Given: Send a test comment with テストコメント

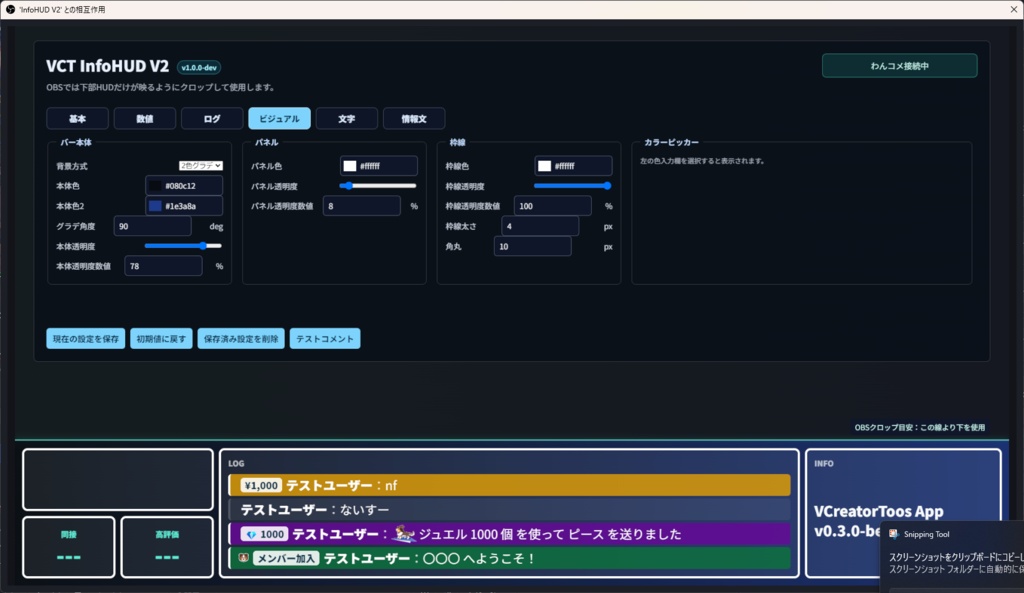Looking at the screenshot, I should pyautogui.click(x=325, y=339).
